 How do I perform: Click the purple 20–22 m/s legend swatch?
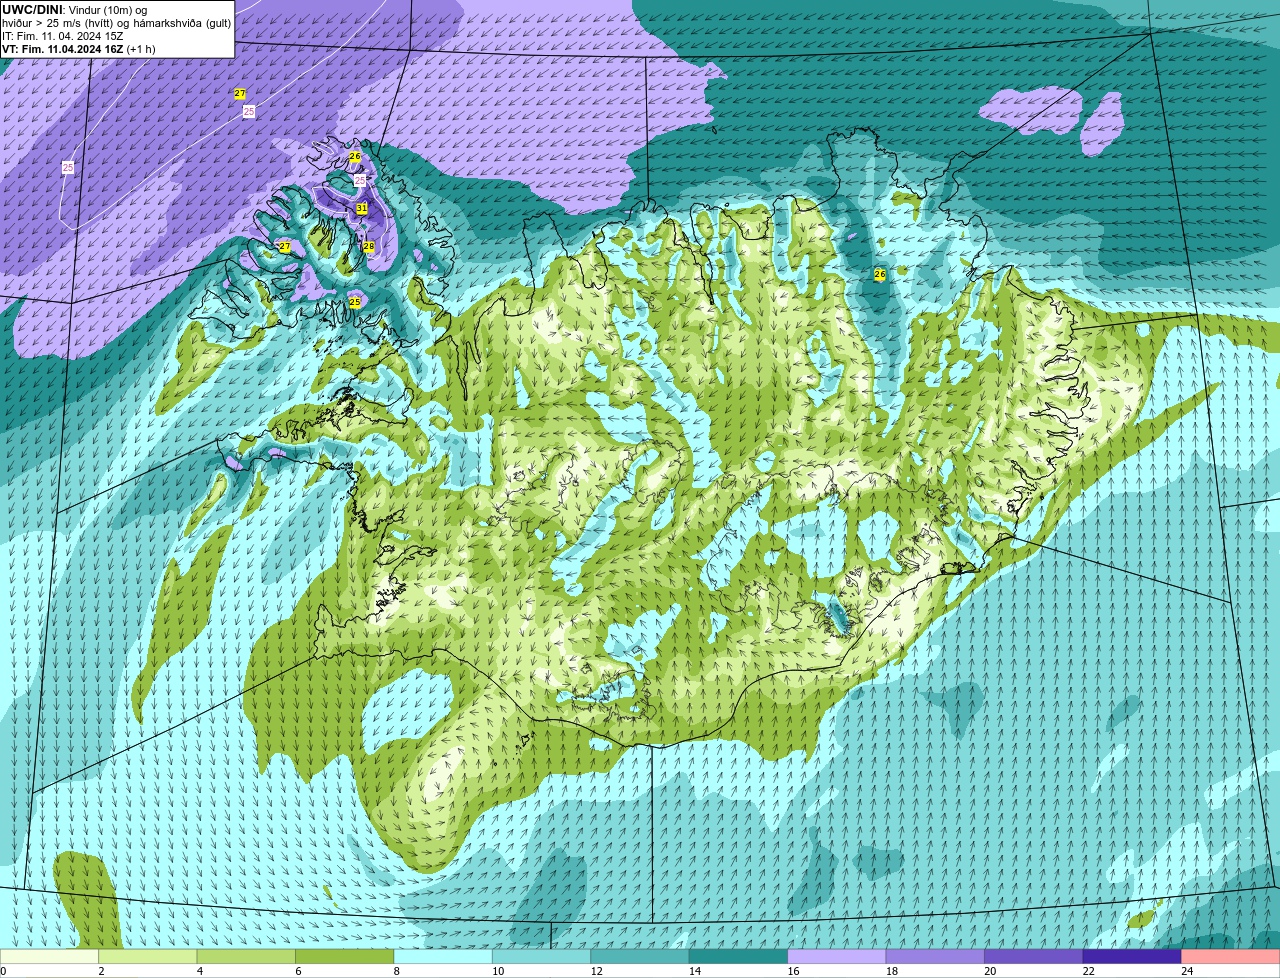[x=1033, y=957]
